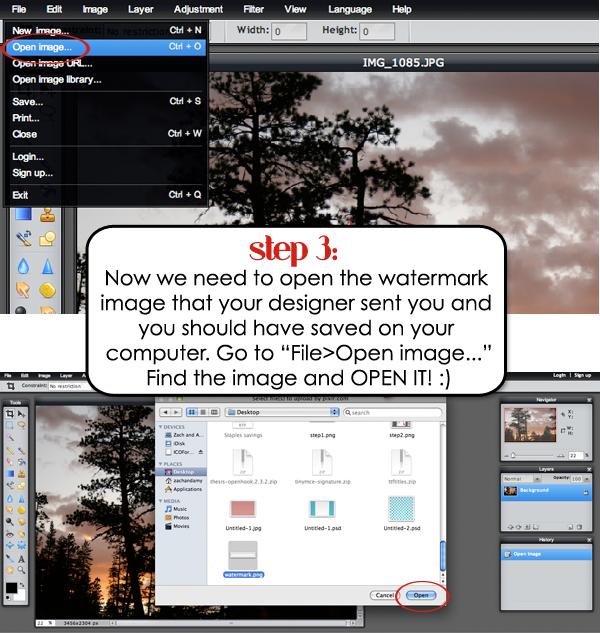This screenshot has height=633, width=600.
Task: Select the Magic Wand tool
Action: point(10,437)
